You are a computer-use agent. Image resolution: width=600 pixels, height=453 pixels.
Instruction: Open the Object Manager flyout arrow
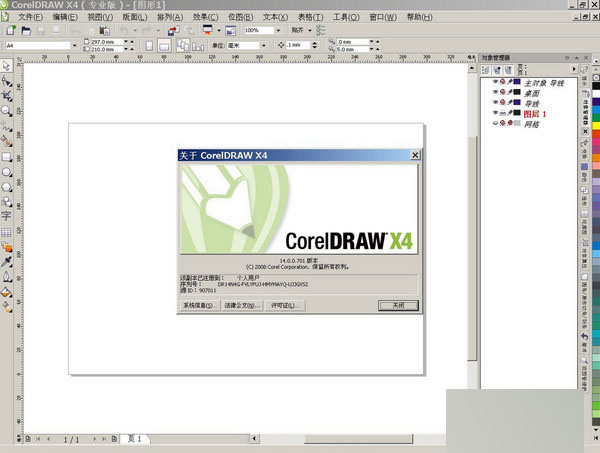574,69
